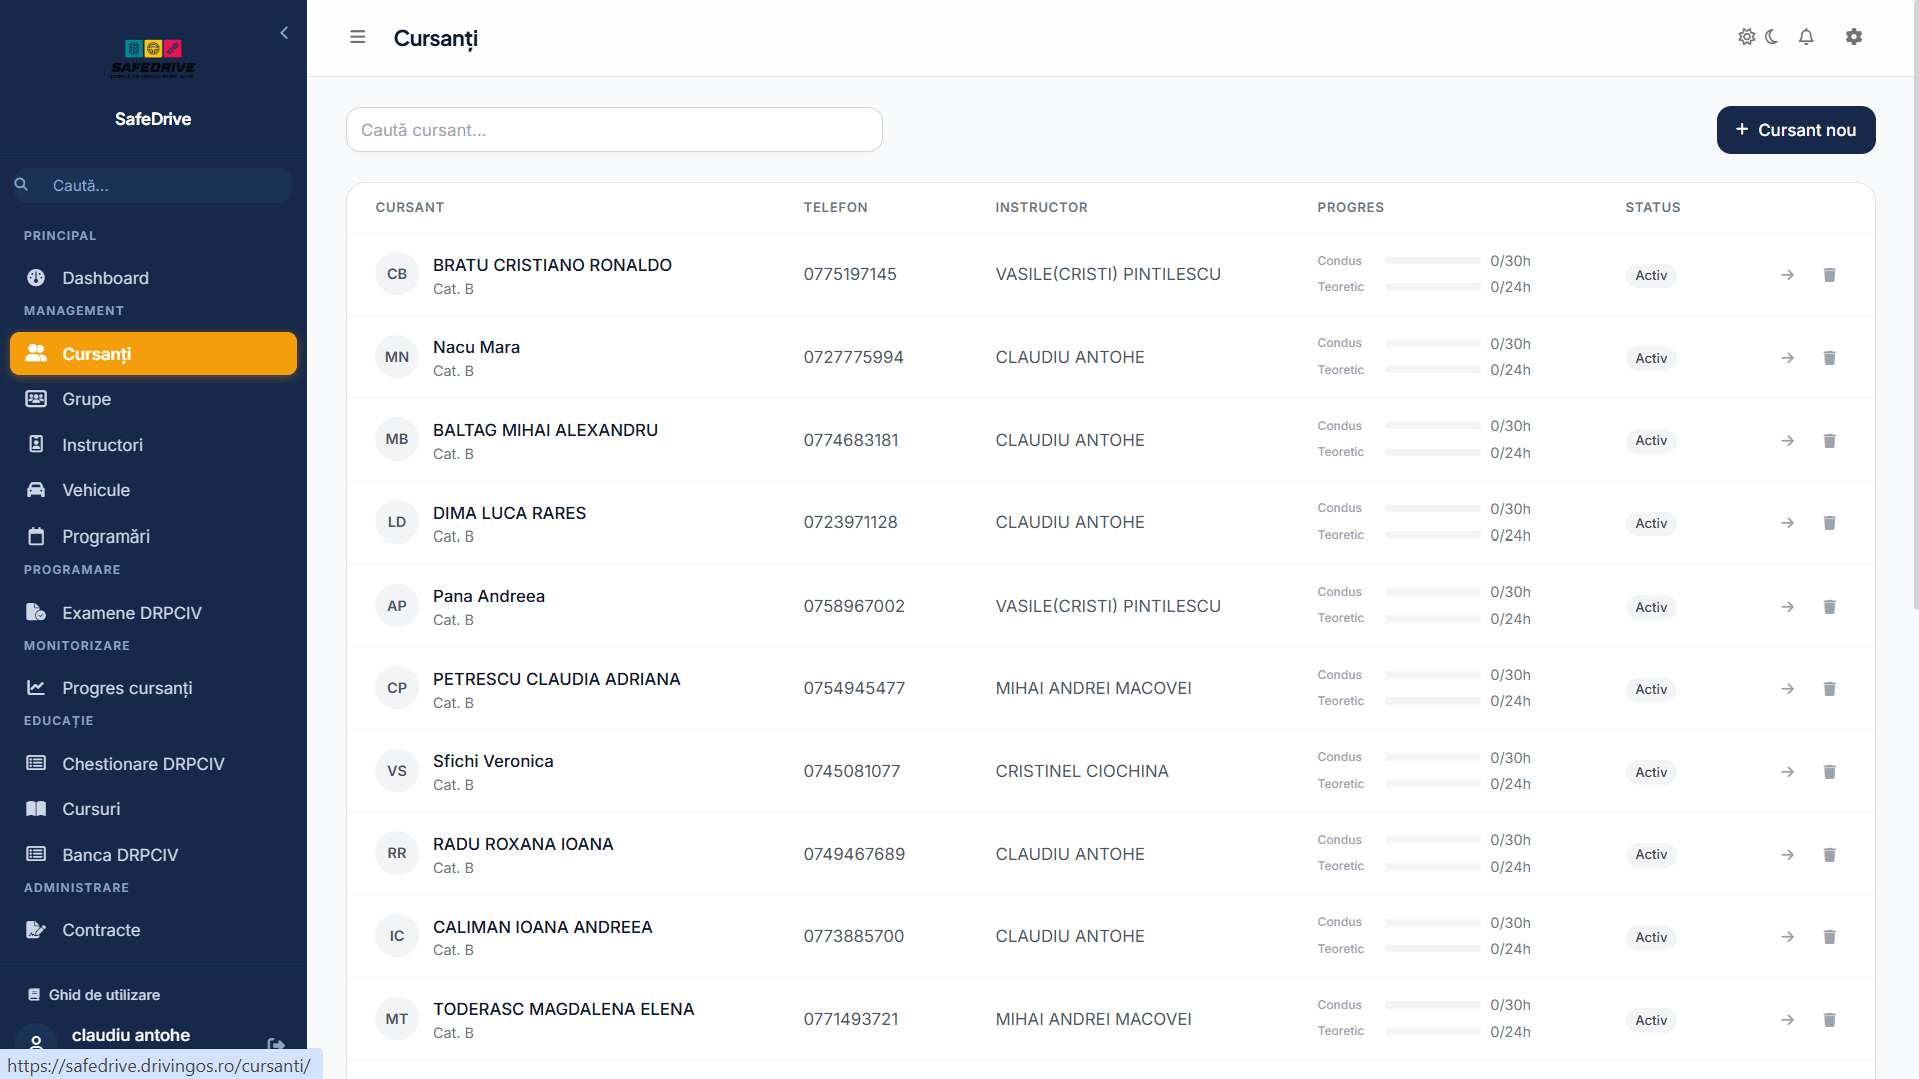Switch to dark theme moon icon
The image size is (1919, 1079).
pyautogui.click(x=1771, y=37)
